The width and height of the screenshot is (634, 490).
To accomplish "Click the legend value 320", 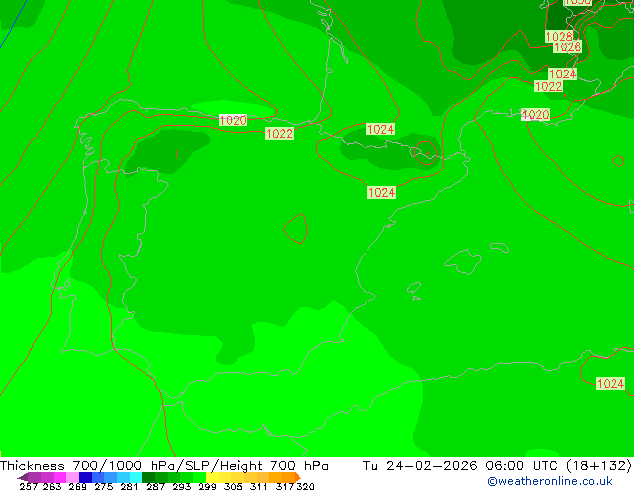I will point(305,486).
